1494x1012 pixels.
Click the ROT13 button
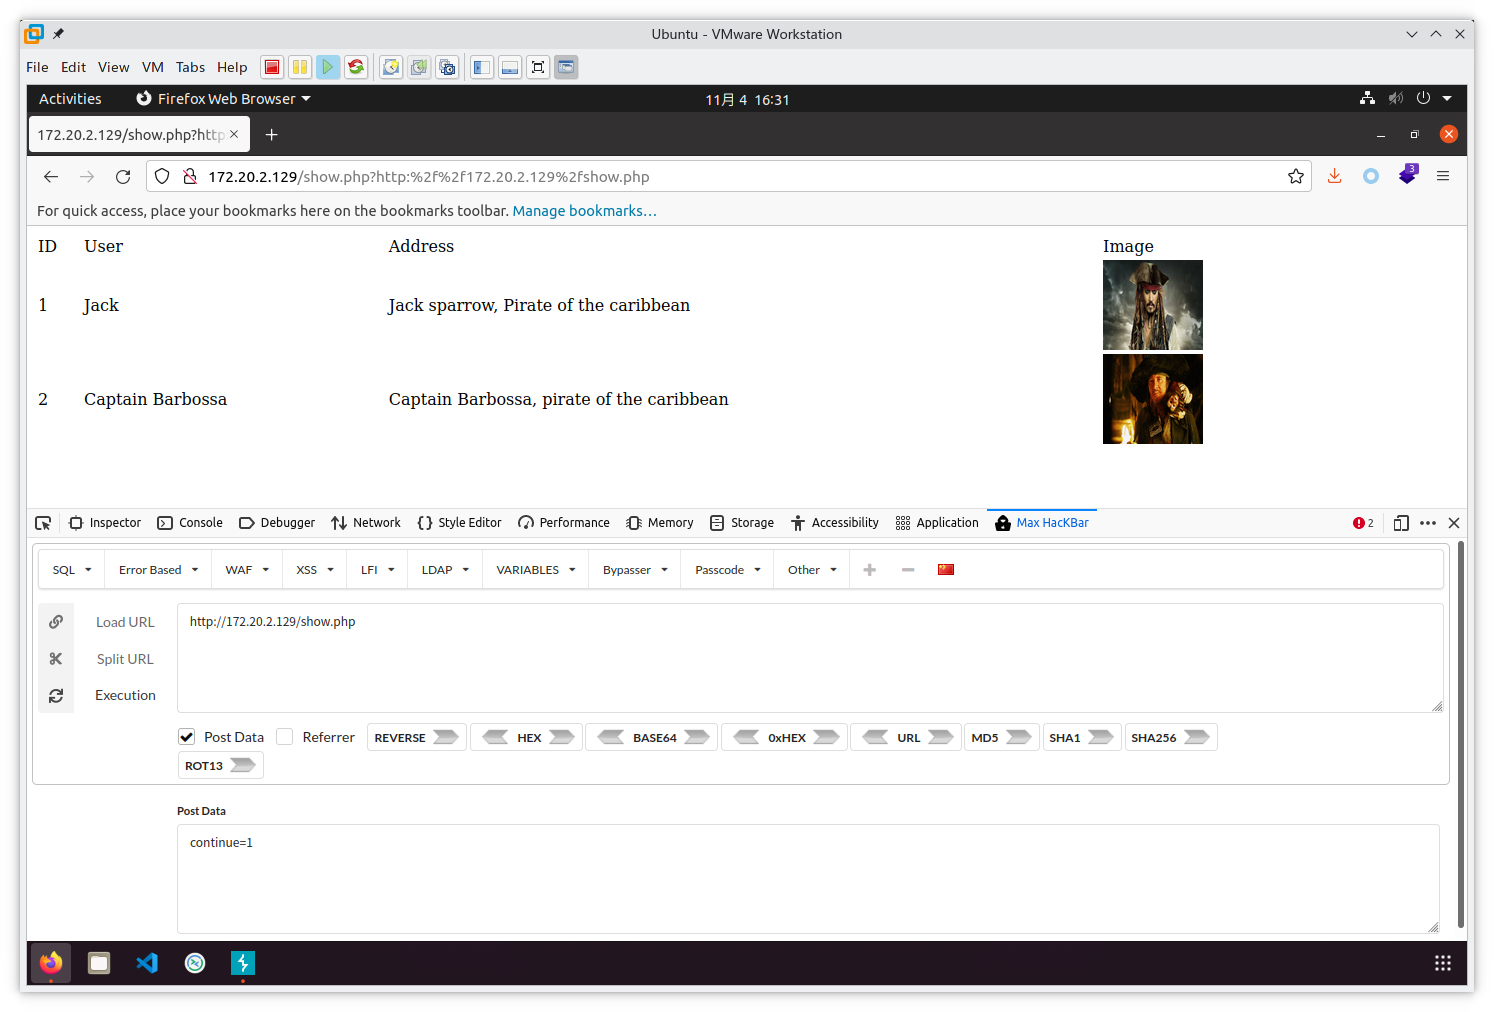[x=220, y=766]
